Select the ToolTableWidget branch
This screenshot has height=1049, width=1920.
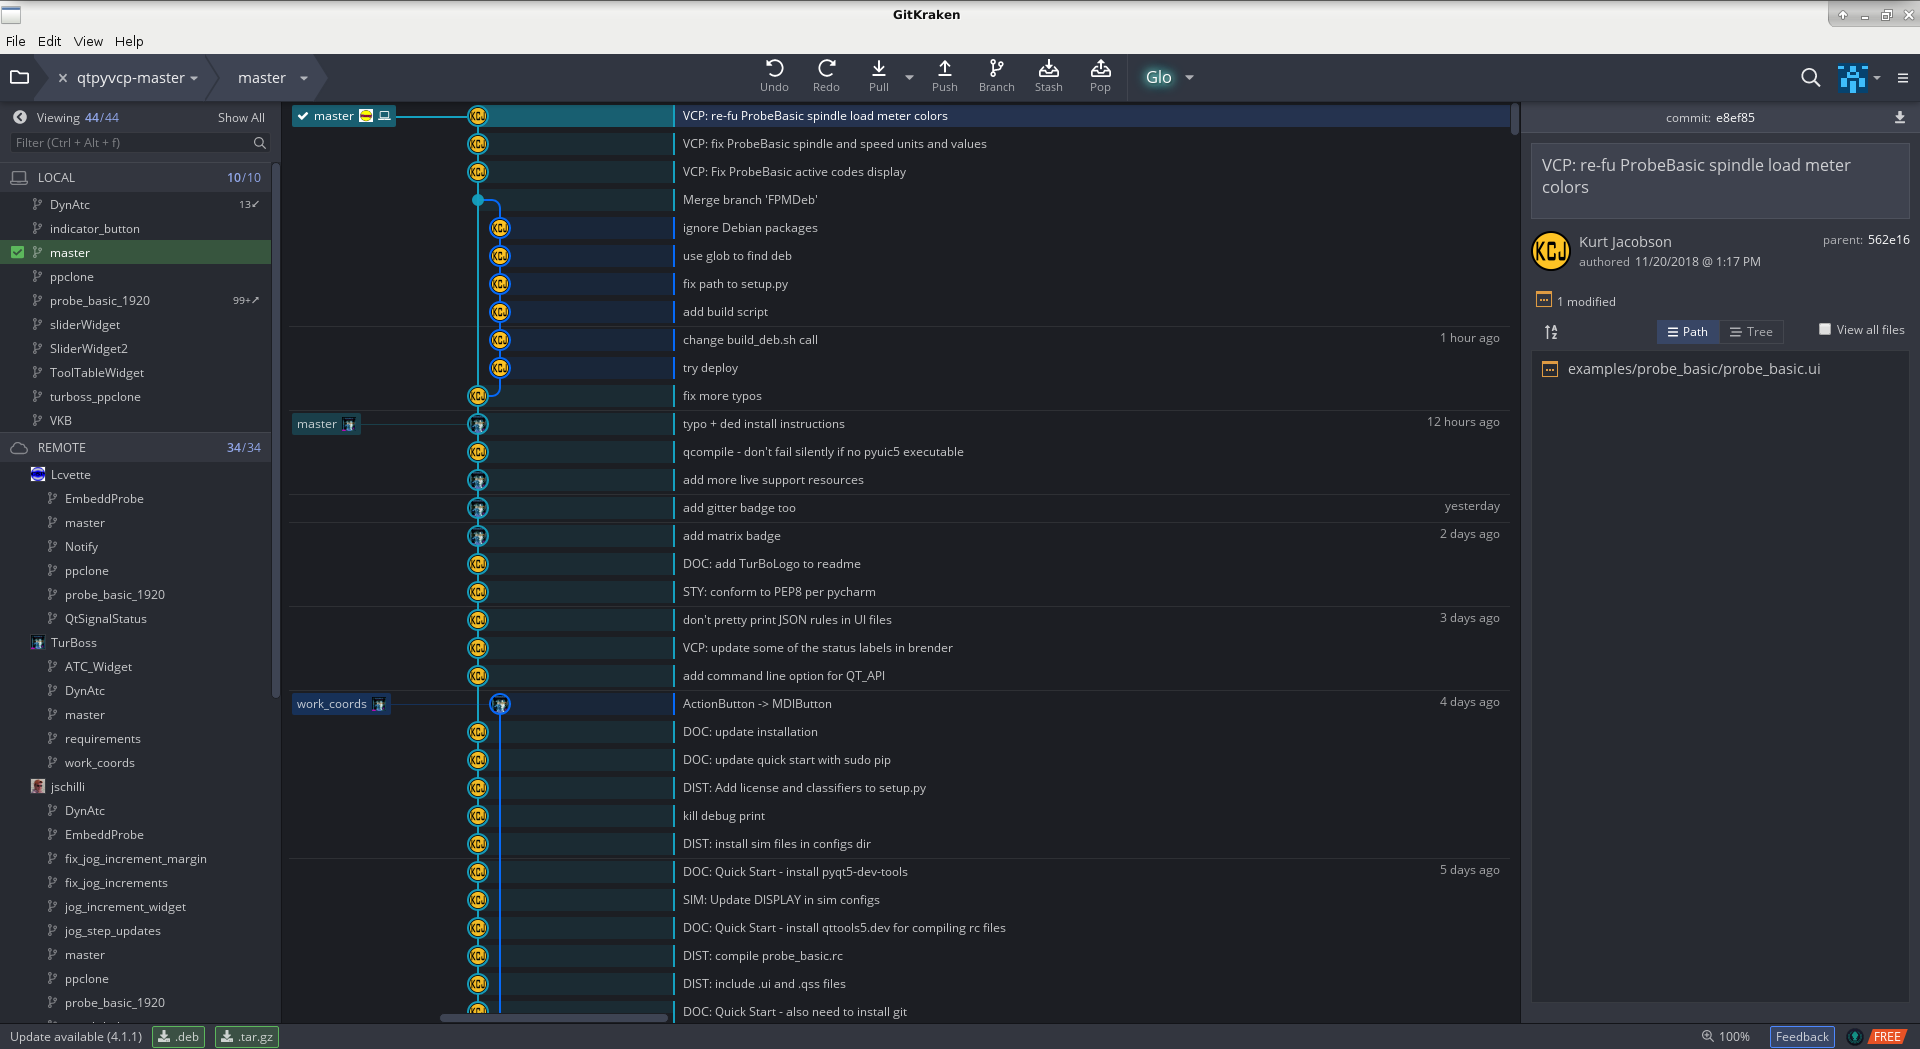click(97, 373)
